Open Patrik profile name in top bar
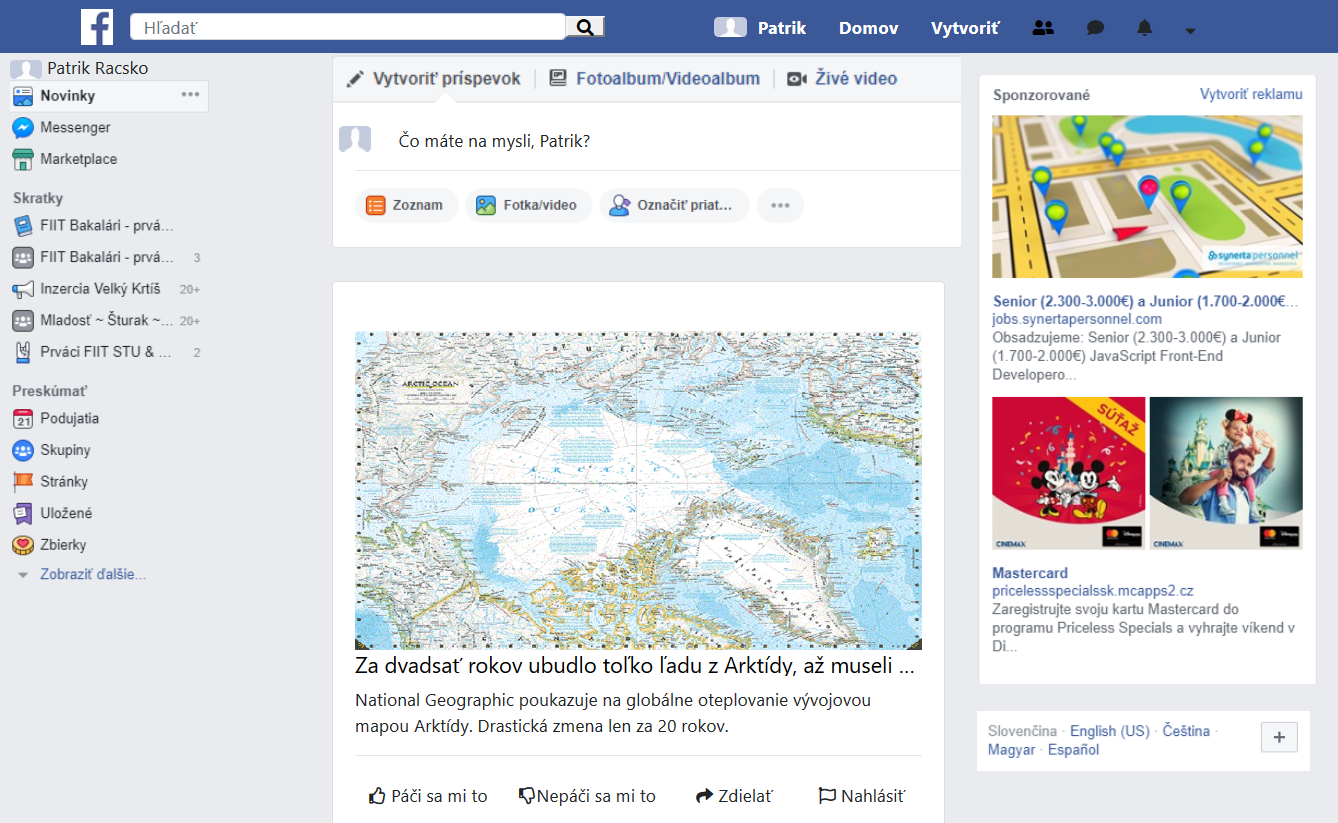The height and width of the screenshot is (823, 1338). point(782,28)
